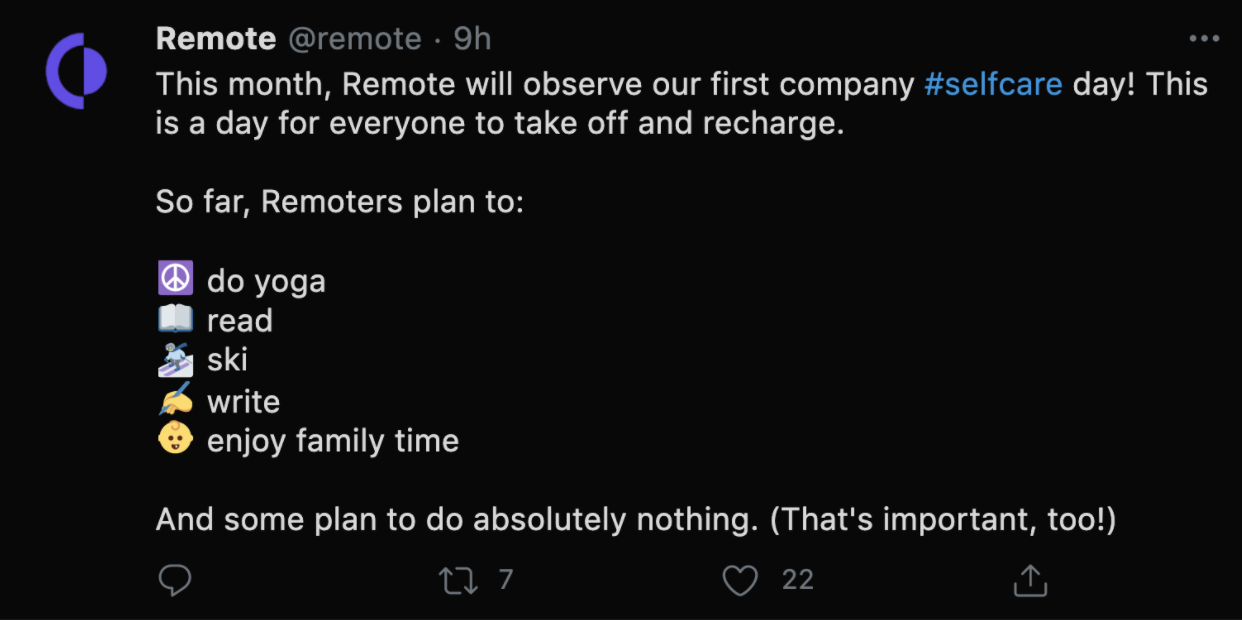The height and width of the screenshot is (620, 1242).
Task: Click the "absolutely nothing" closing sentence
Action: (635, 520)
